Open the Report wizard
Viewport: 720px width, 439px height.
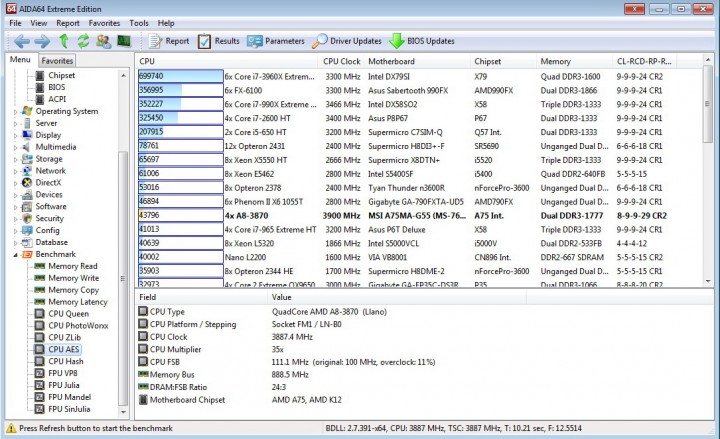tap(169, 41)
